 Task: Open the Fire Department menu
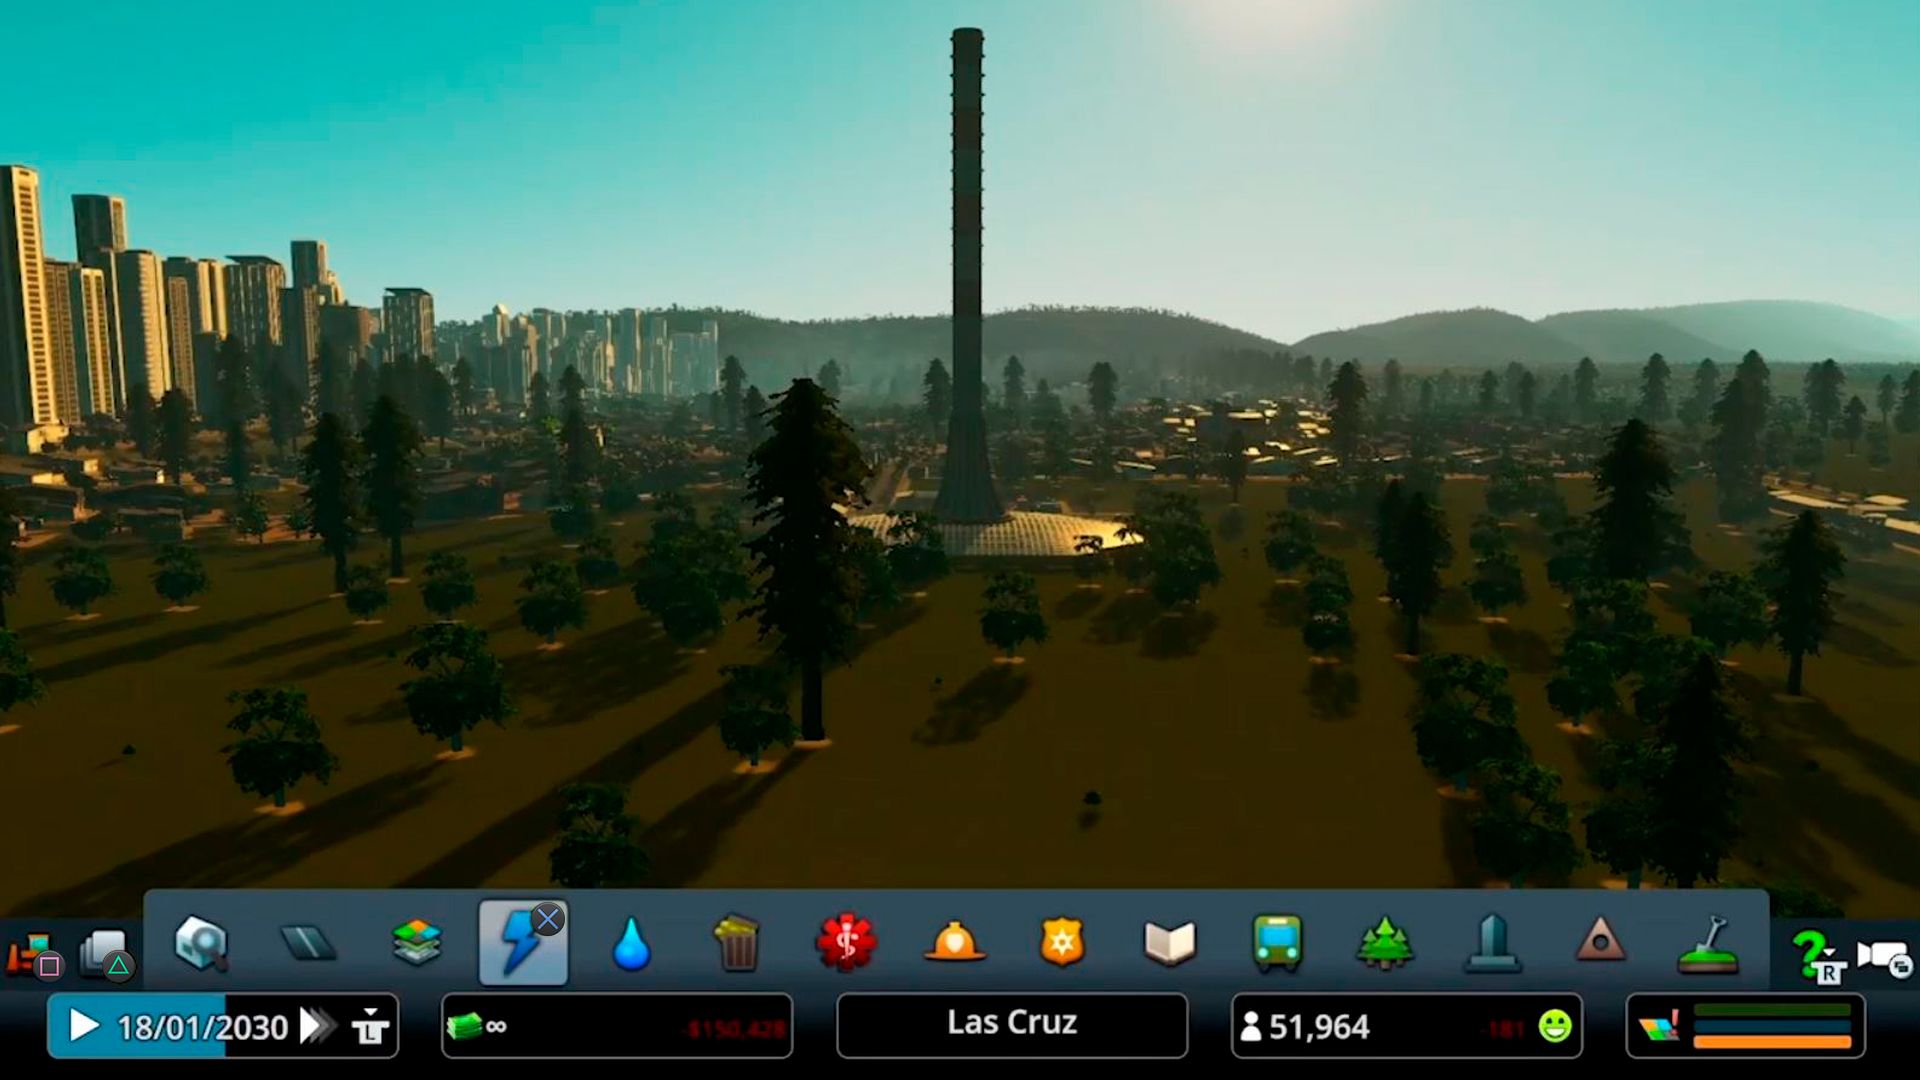pyautogui.click(x=955, y=941)
